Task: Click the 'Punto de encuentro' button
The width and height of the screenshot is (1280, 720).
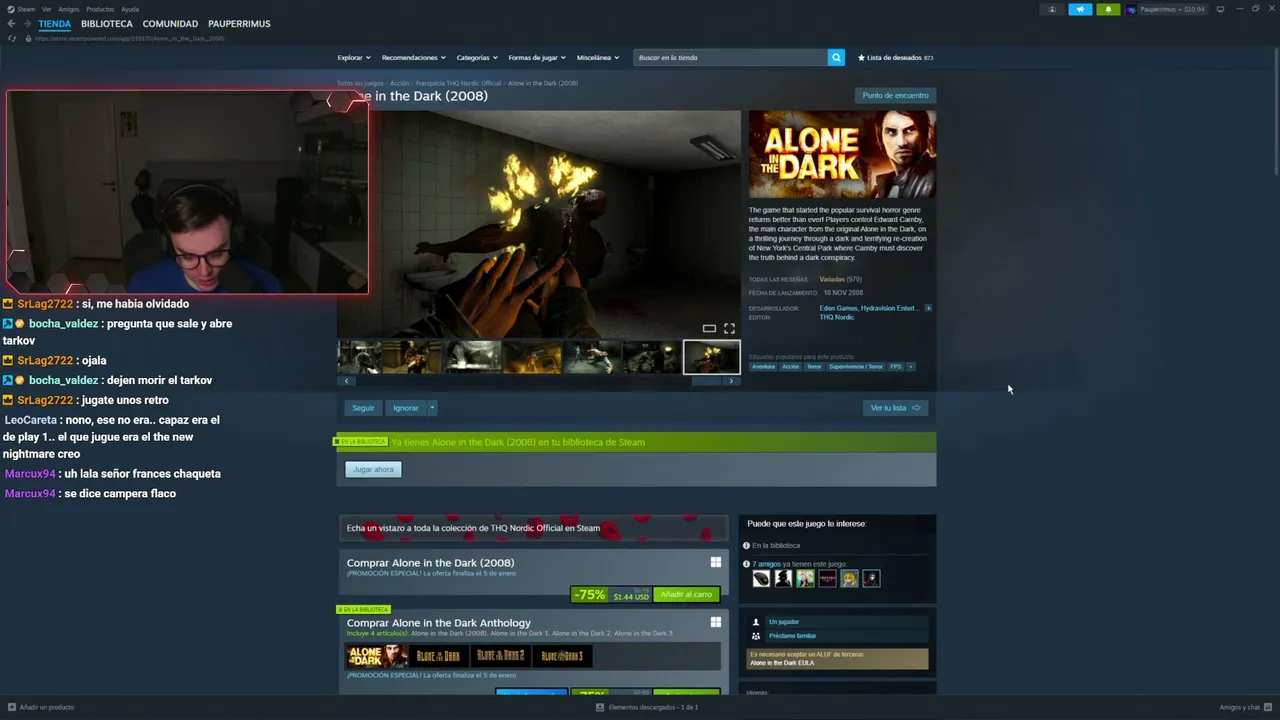Action: (896, 95)
